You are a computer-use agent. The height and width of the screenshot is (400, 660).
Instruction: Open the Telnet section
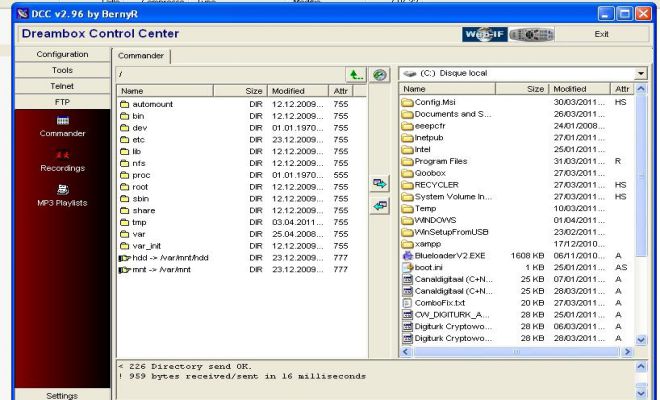(x=62, y=86)
